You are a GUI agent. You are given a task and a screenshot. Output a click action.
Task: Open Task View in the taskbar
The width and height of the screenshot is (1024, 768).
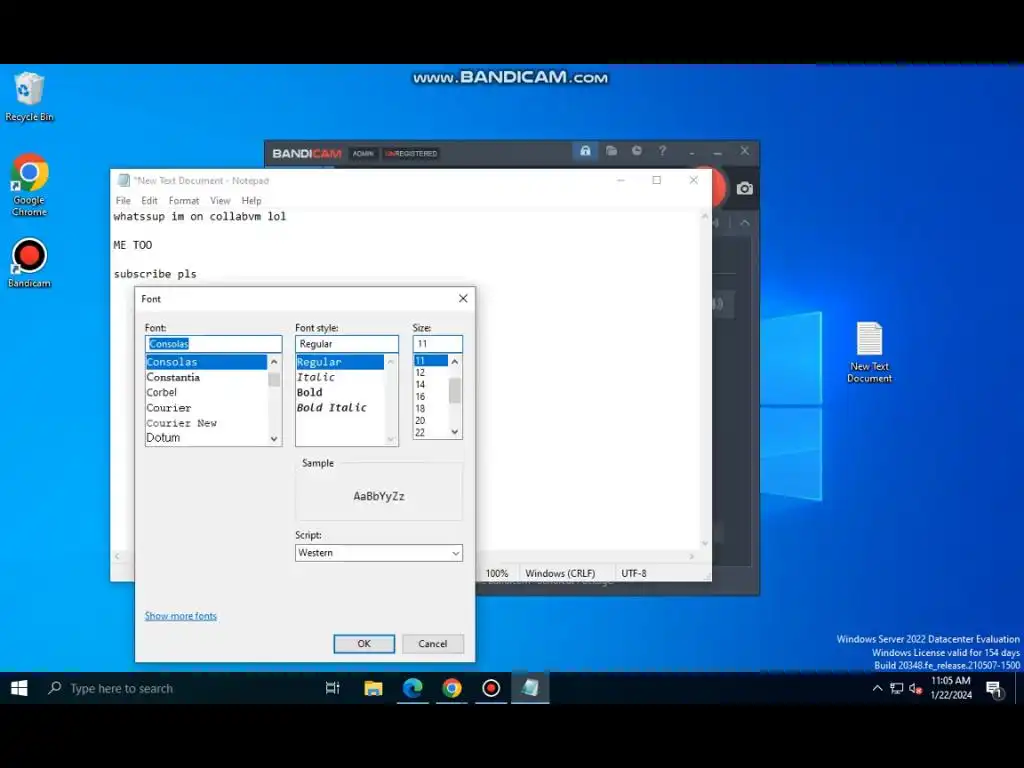pos(332,688)
